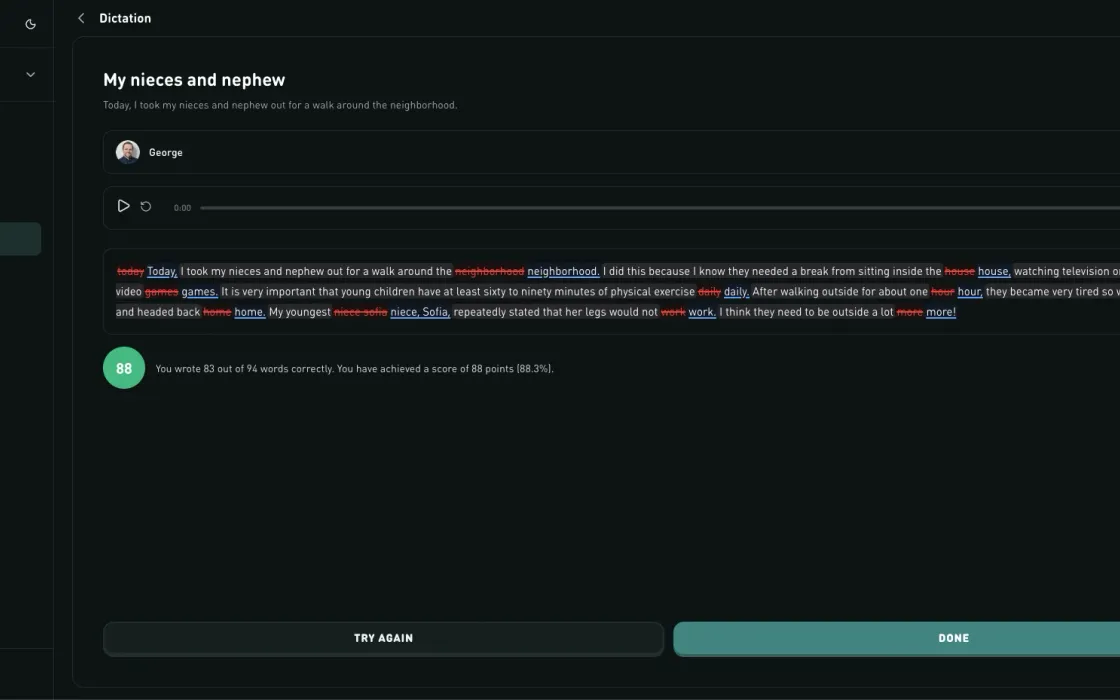Click the corrected word "neighborhood."
Screen dimensions: 1120x700
pos(564,271)
